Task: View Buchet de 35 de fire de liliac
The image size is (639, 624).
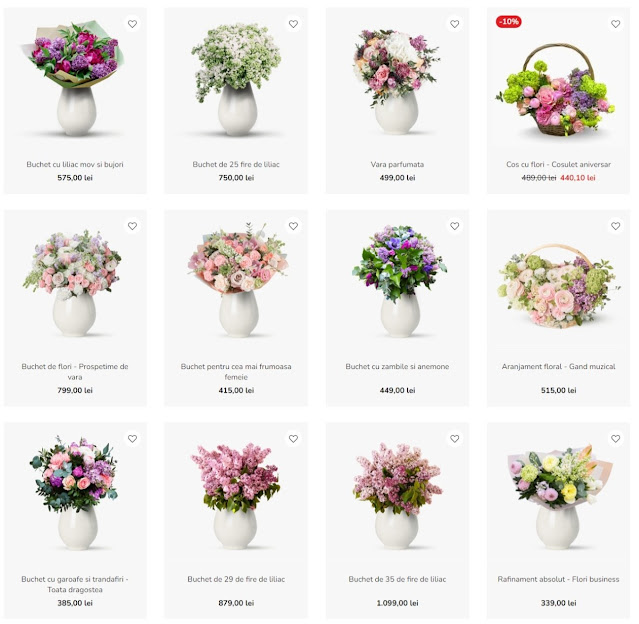Action: click(x=397, y=579)
